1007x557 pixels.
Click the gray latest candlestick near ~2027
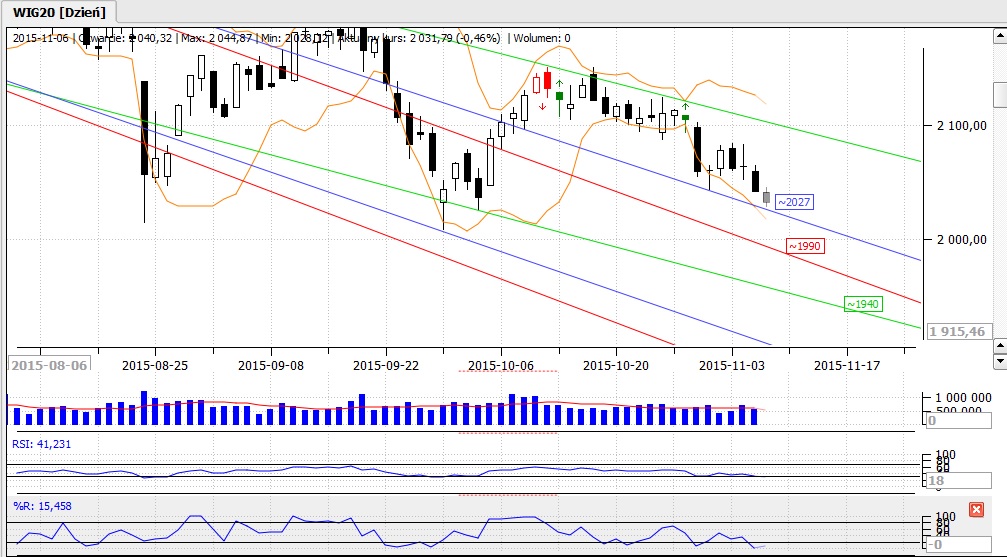(x=766, y=197)
